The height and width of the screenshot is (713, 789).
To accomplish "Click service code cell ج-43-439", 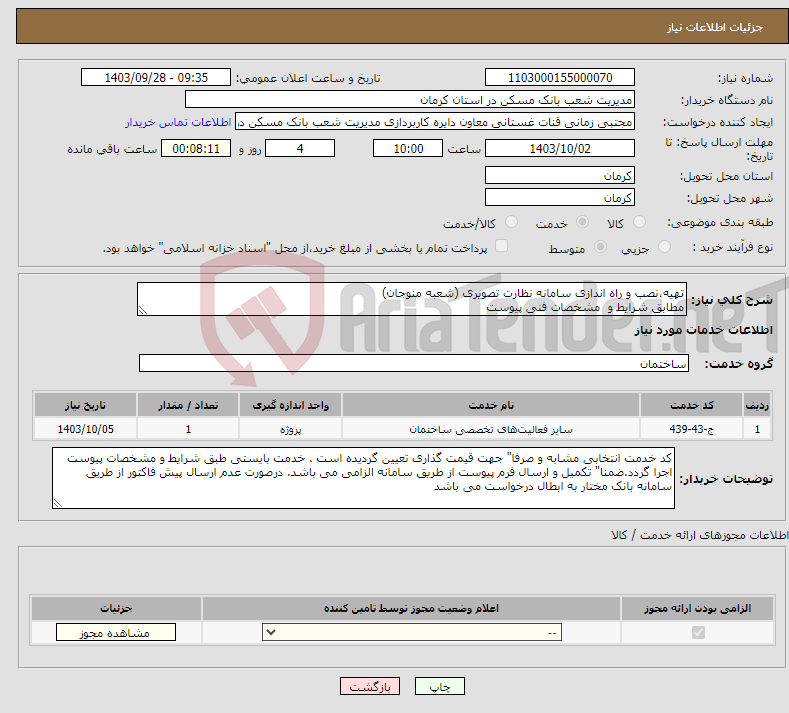I will [692, 429].
